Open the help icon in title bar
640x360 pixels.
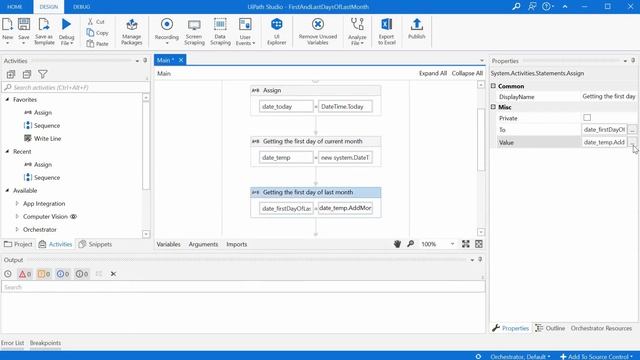coord(546,7)
